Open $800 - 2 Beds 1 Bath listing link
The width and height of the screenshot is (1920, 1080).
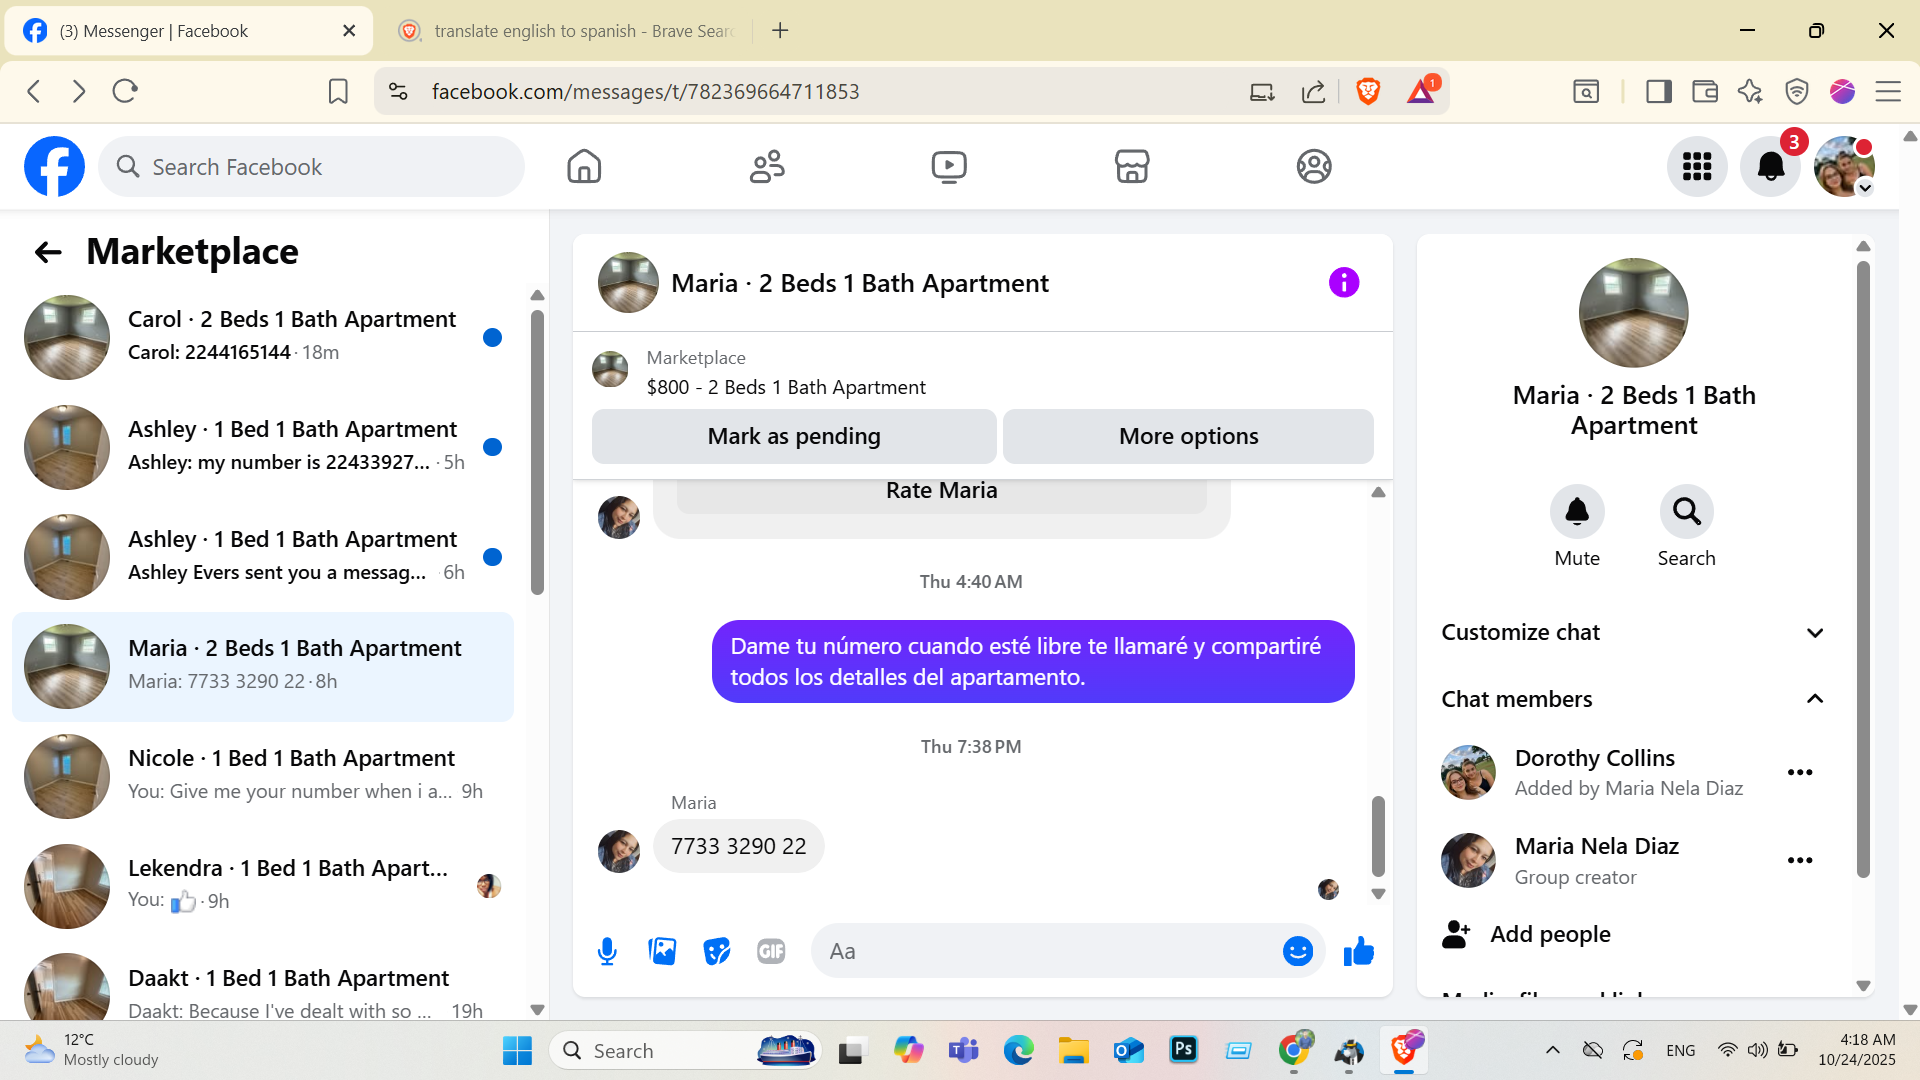786,387
